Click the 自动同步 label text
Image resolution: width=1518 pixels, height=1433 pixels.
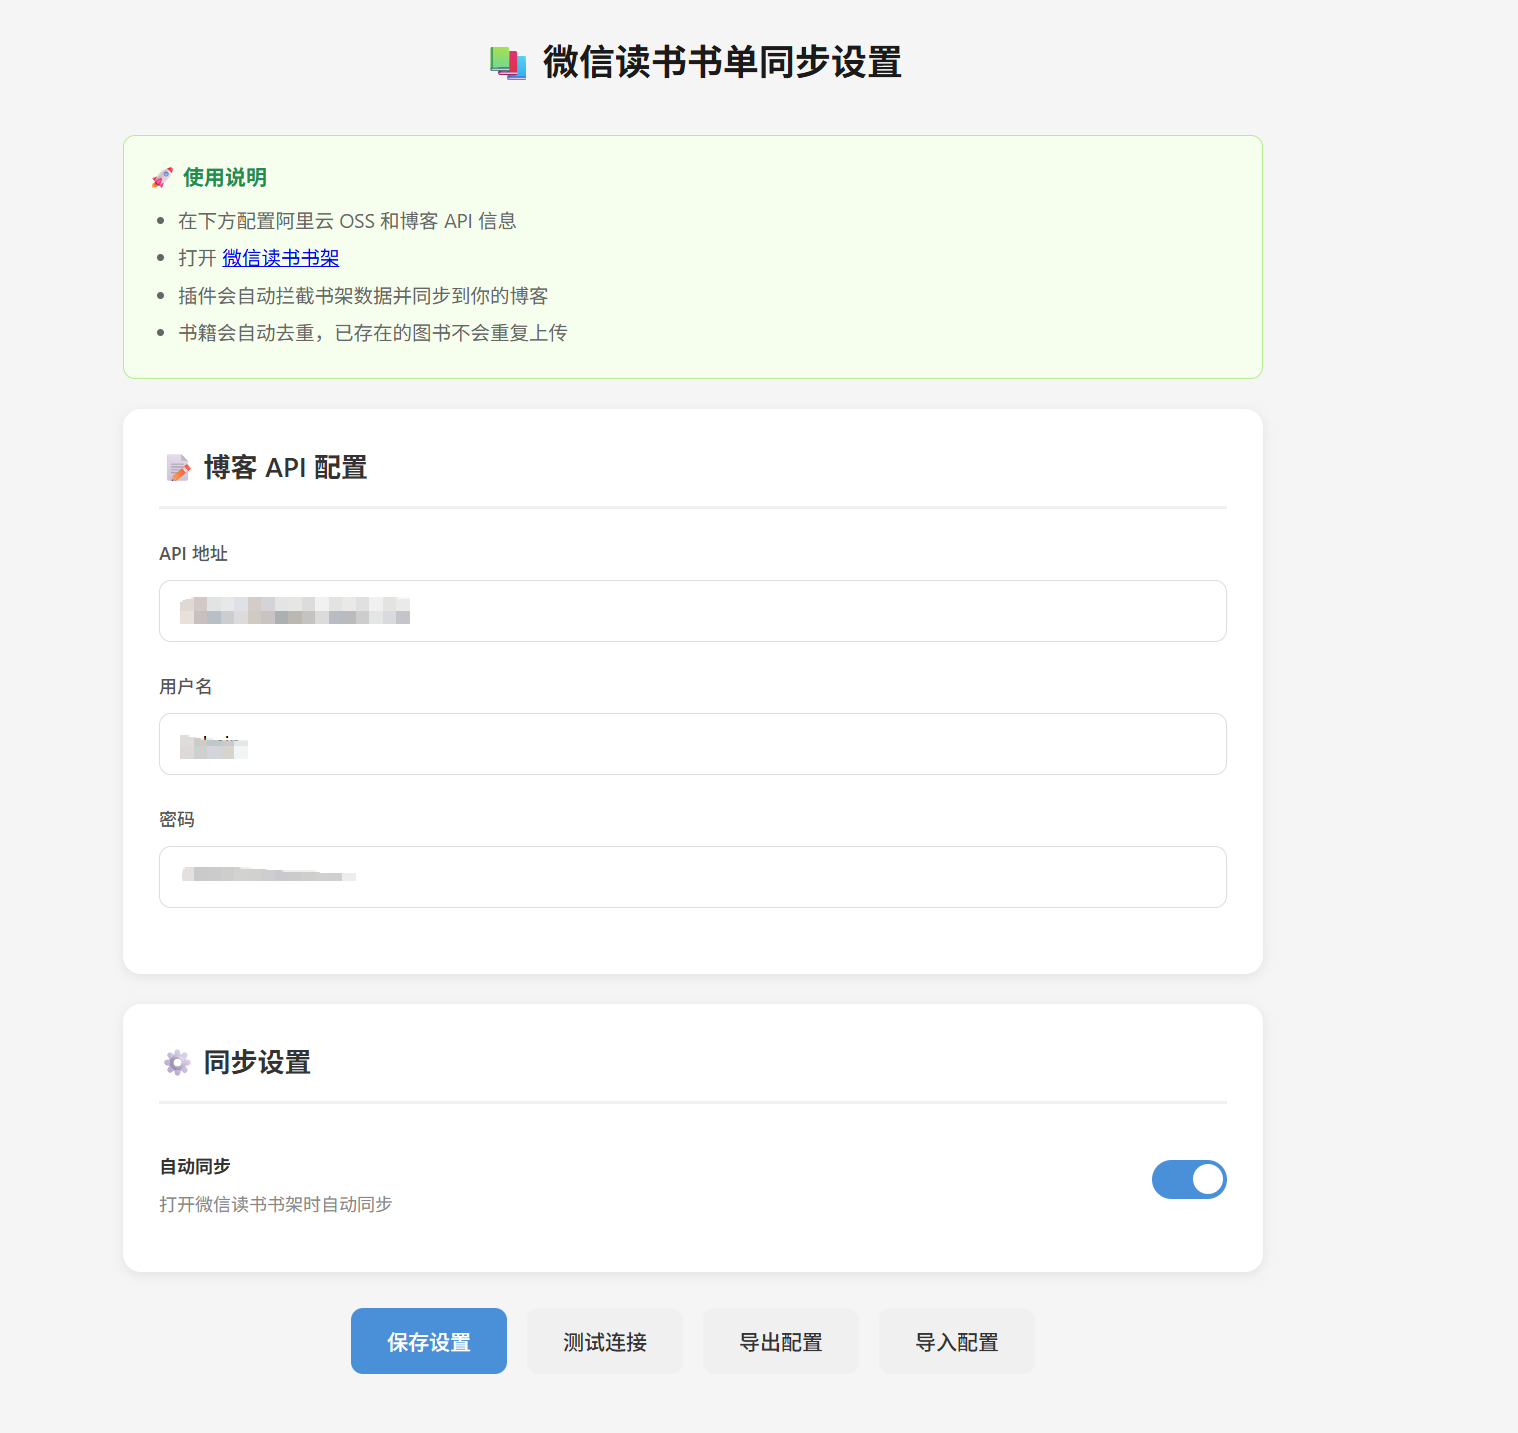[195, 1166]
